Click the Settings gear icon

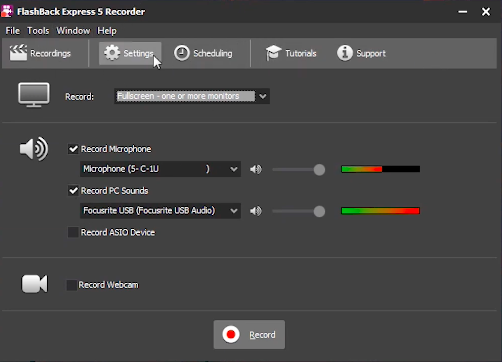pos(112,53)
